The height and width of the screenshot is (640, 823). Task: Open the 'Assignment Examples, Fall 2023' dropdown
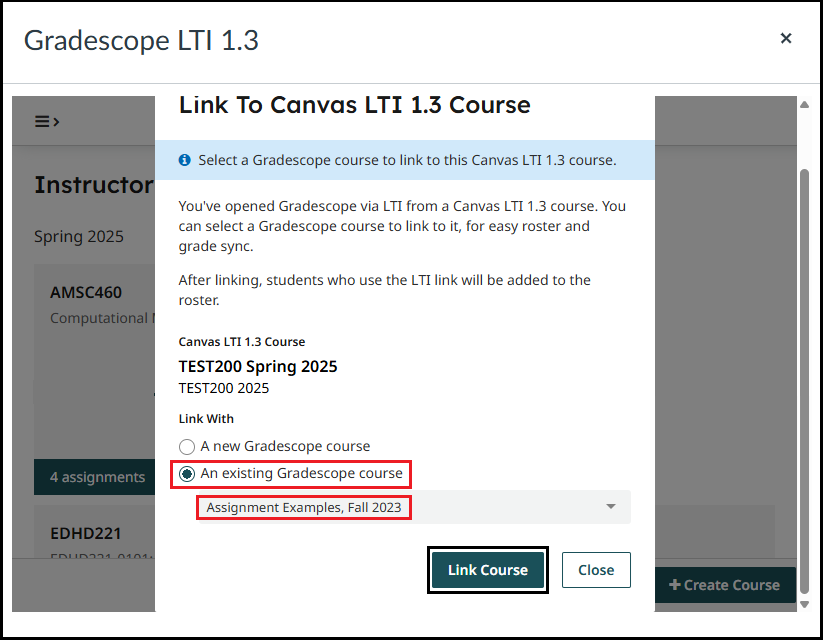point(415,507)
